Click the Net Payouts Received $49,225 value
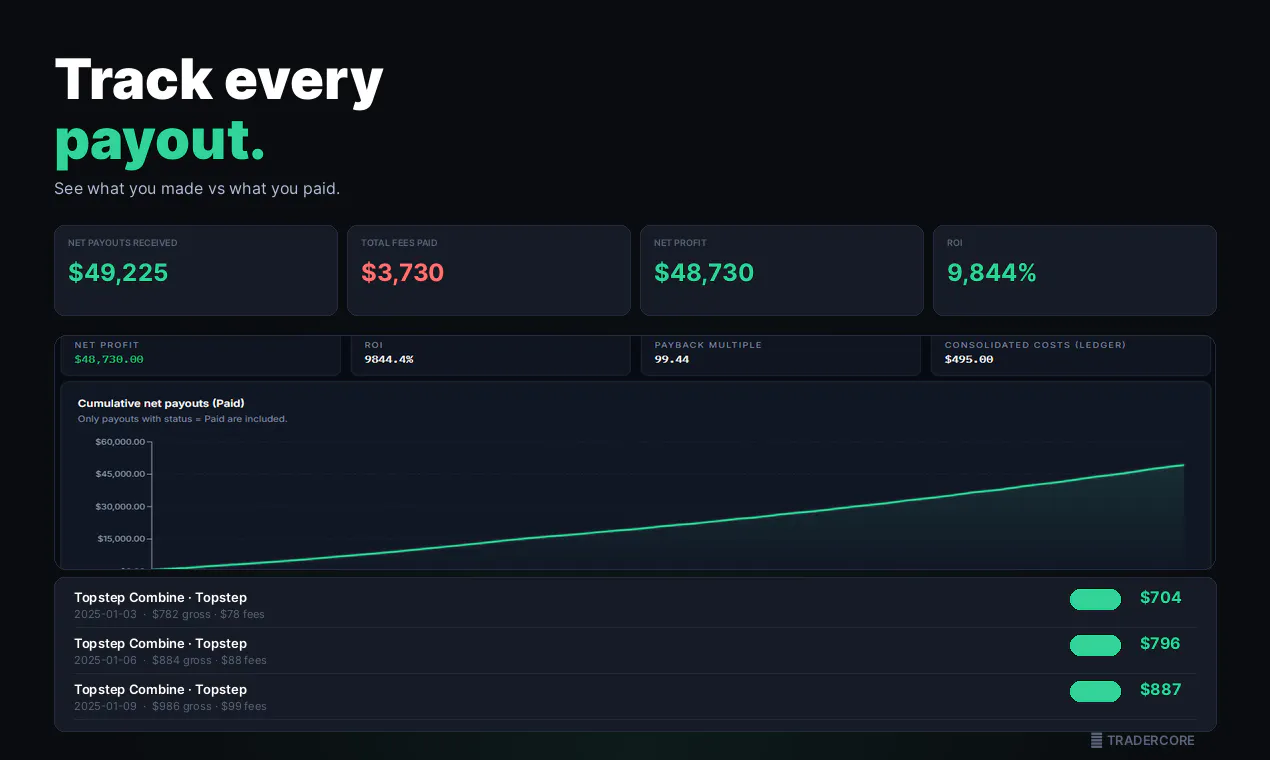Screen dimensions: 1270x760 [118, 272]
